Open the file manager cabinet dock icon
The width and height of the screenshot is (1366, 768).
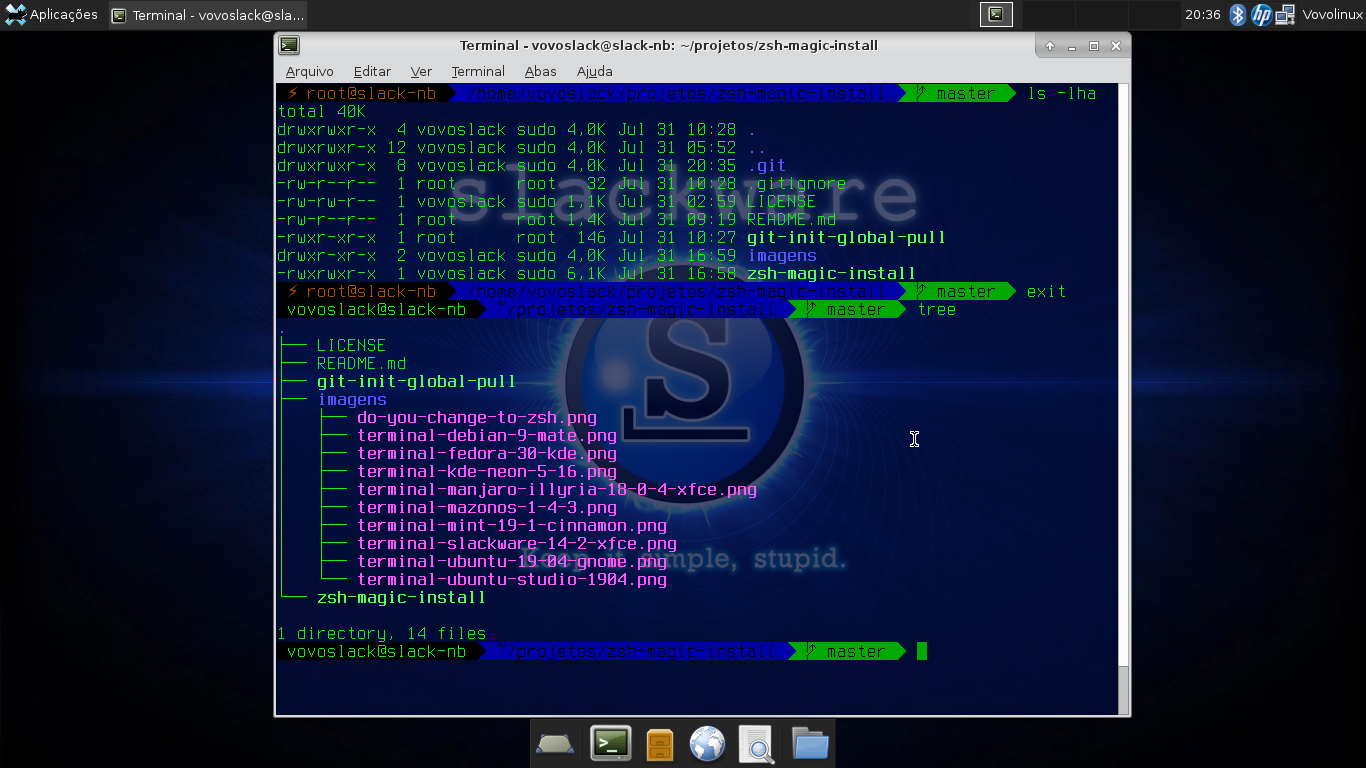[x=660, y=744]
